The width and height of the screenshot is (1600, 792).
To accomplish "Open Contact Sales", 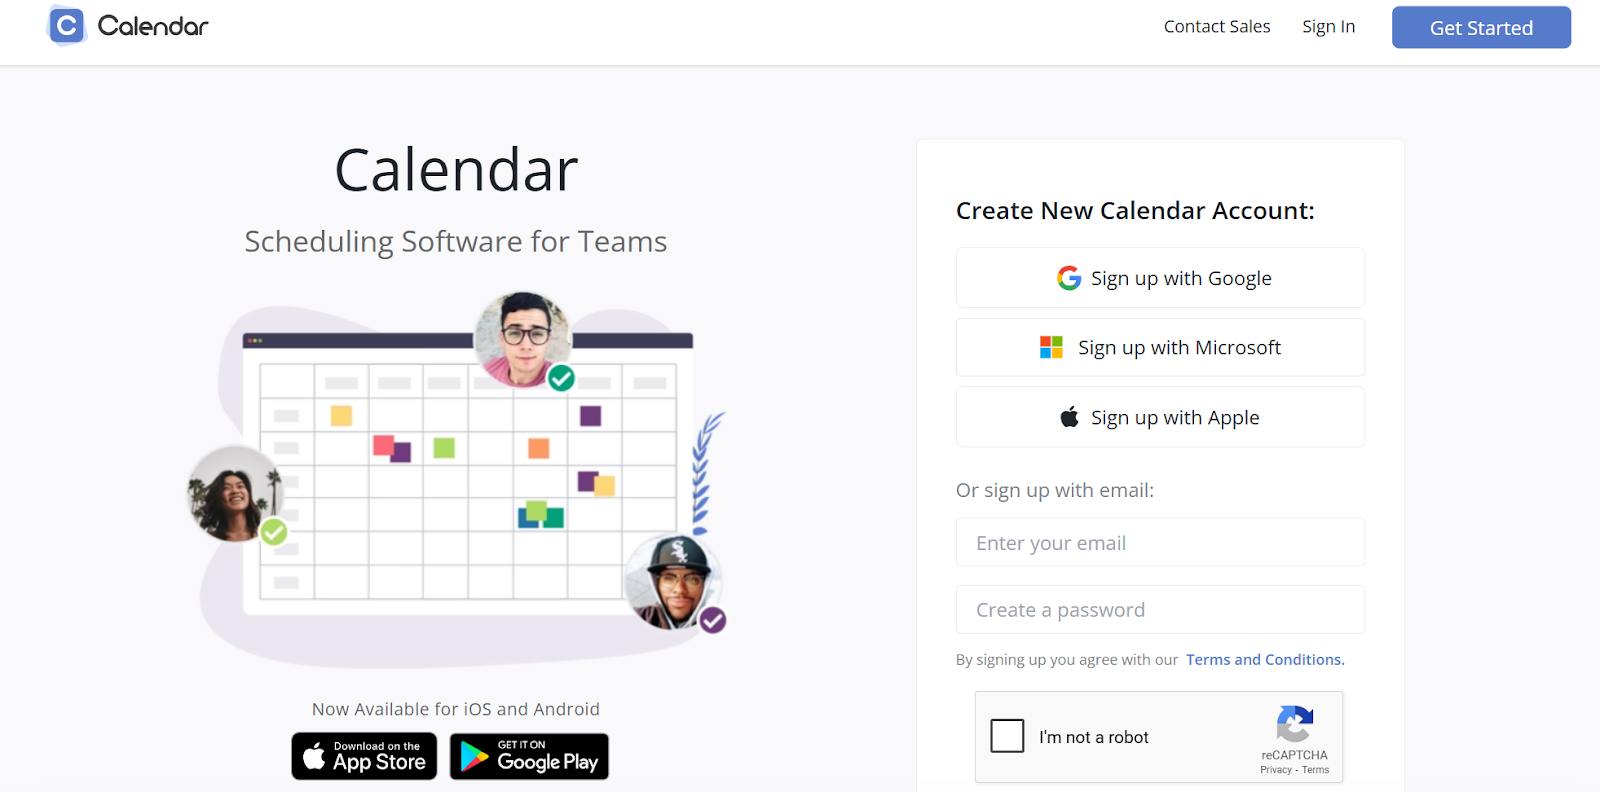I will click(1216, 27).
